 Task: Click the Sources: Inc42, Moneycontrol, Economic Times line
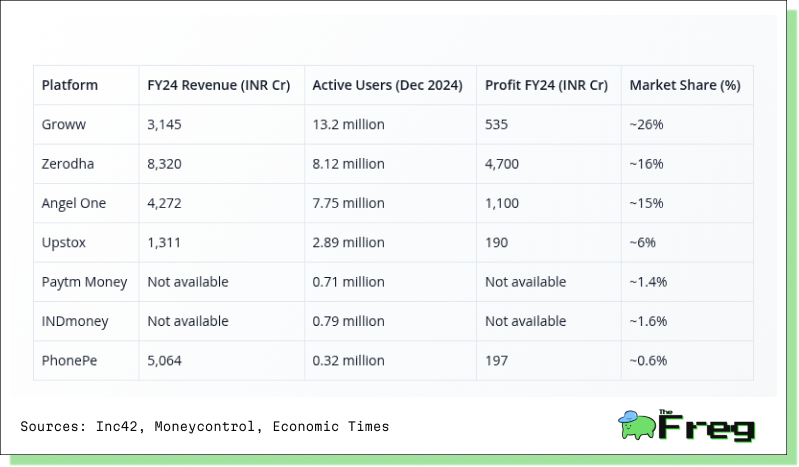click(204, 426)
